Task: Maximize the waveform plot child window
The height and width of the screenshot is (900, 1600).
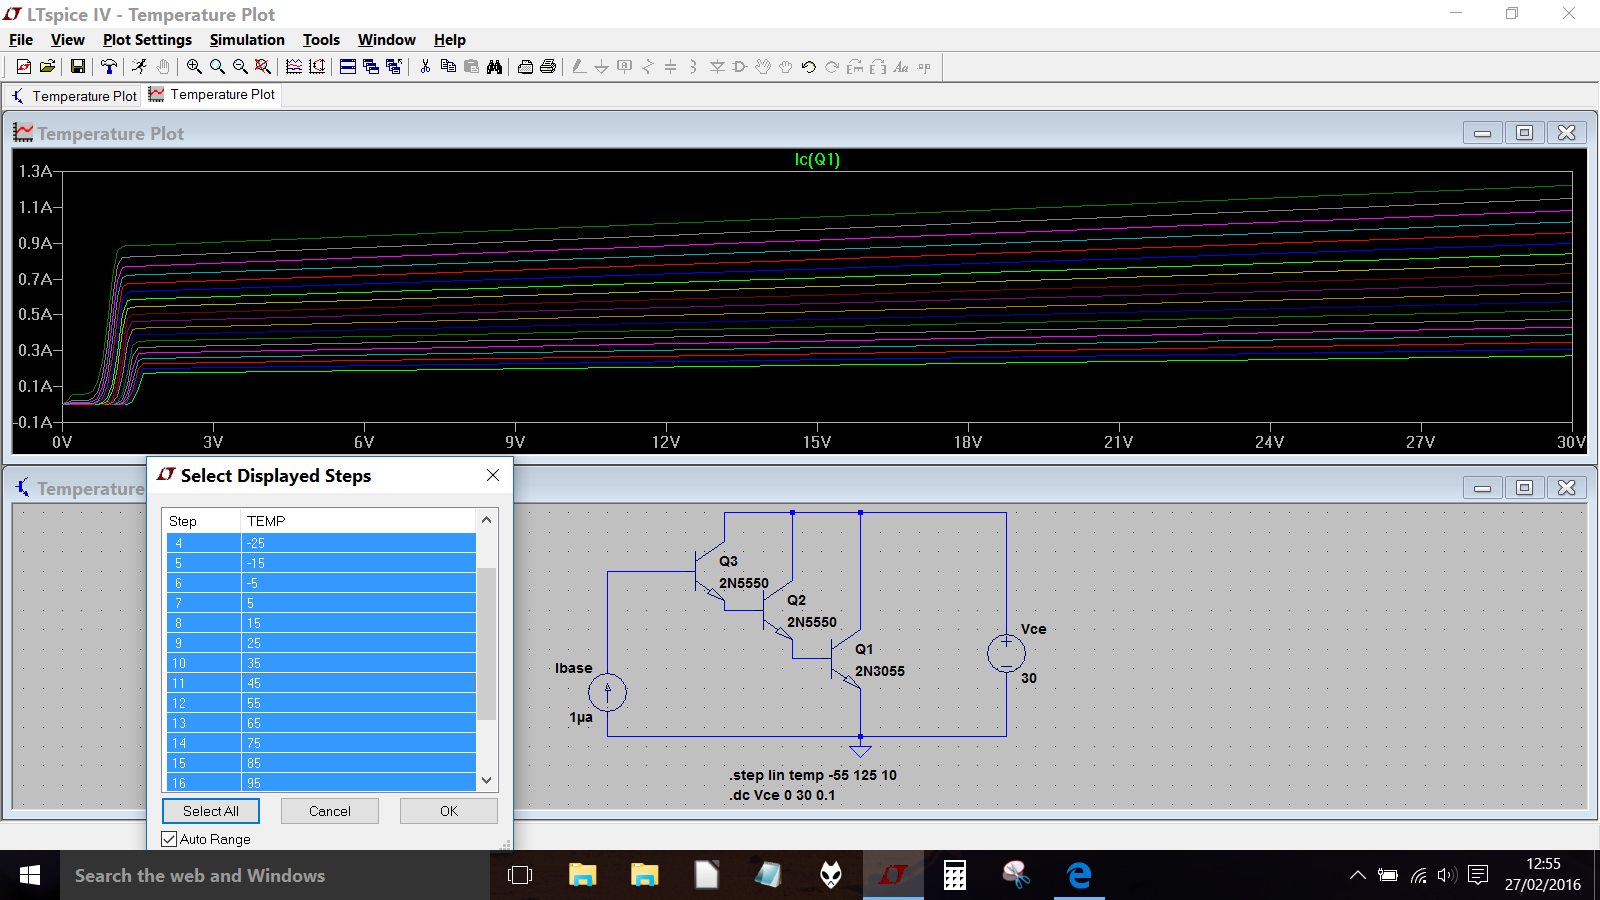Action: click(1524, 133)
